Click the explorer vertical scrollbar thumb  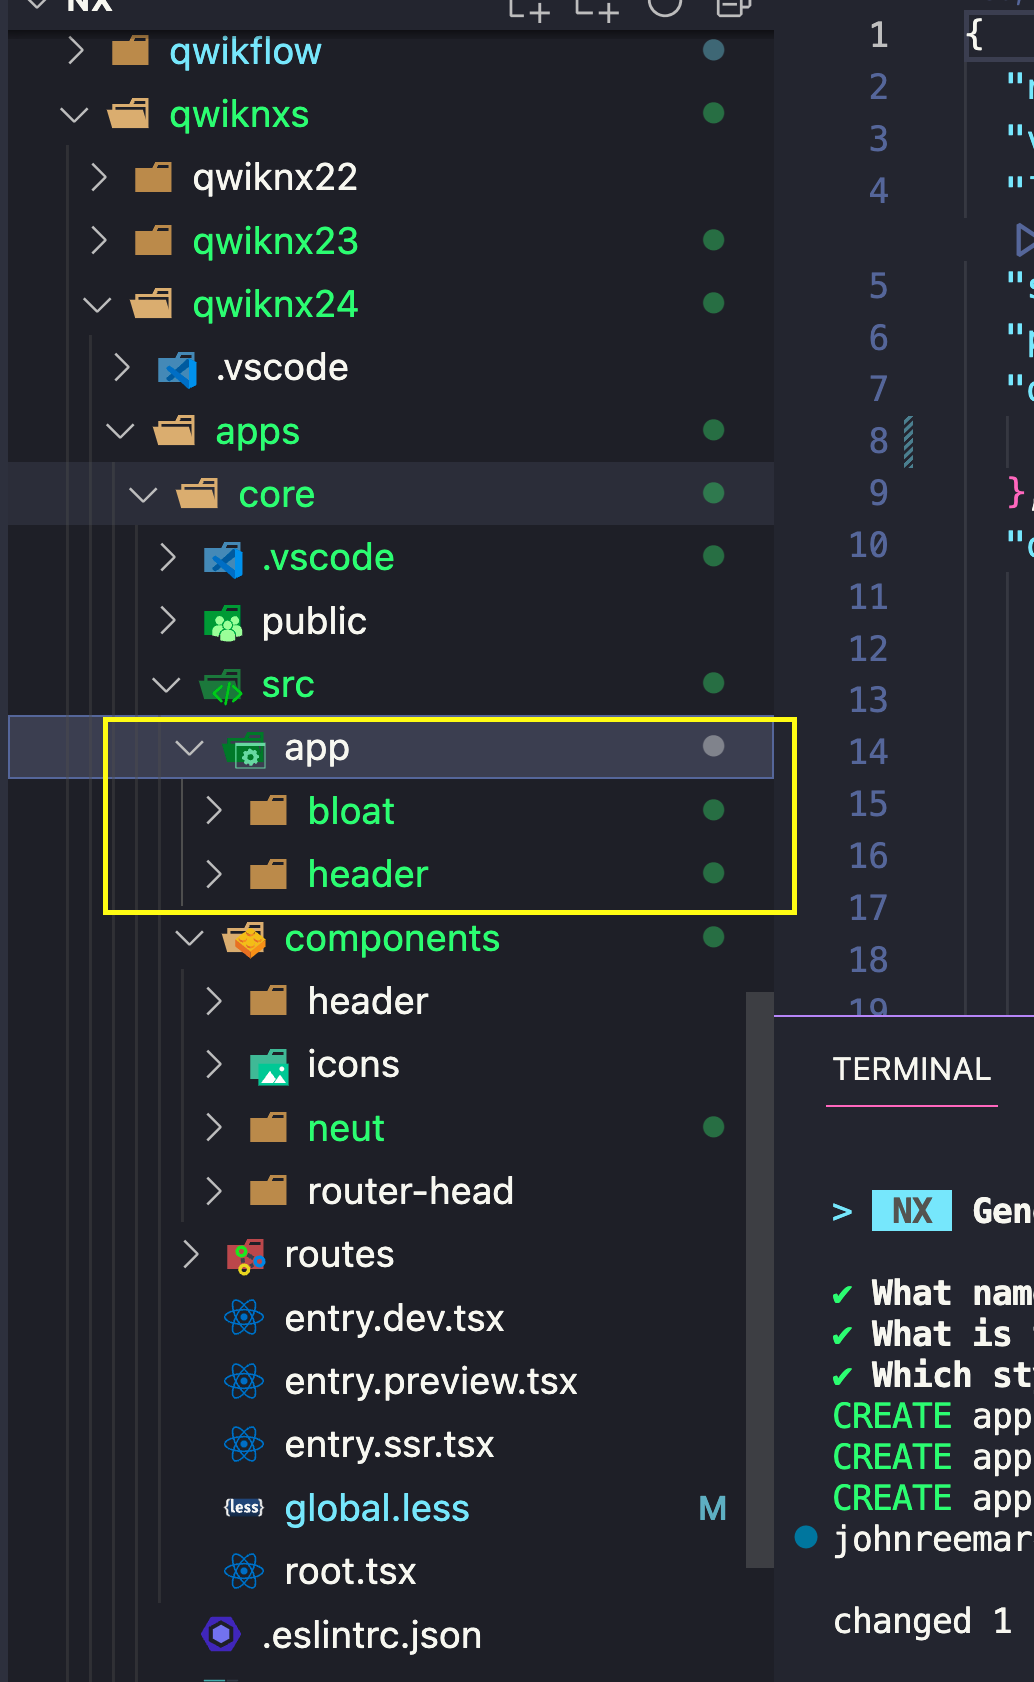(760, 1280)
